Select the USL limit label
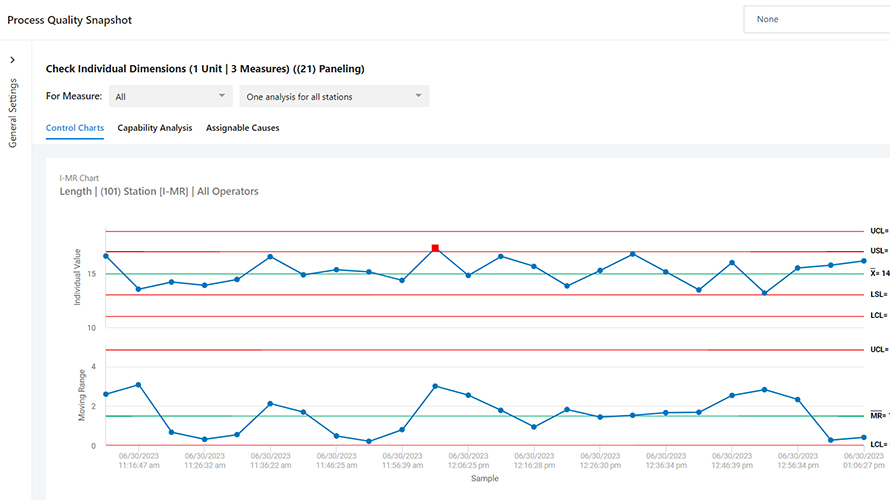Screen dimensions: 890x500 pyautogui.click(x=878, y=251)
